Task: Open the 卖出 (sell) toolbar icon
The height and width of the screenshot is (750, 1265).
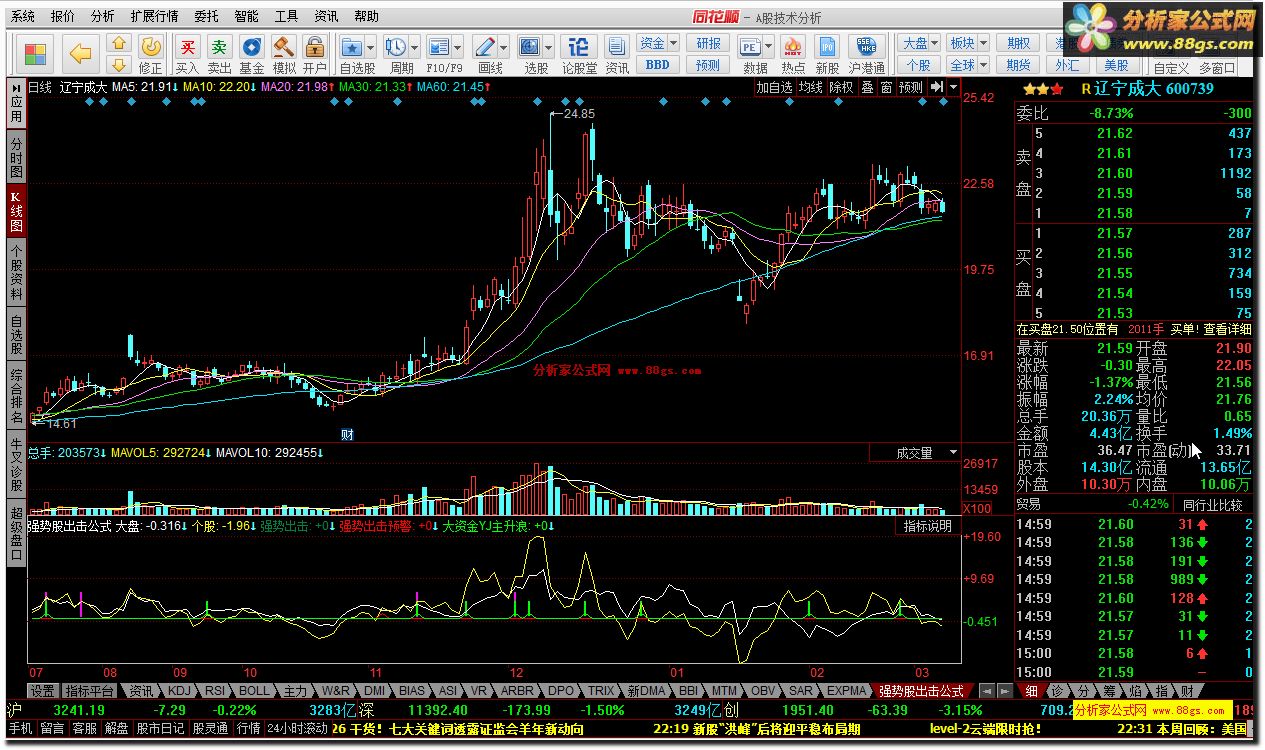Action: pos(219,46)
